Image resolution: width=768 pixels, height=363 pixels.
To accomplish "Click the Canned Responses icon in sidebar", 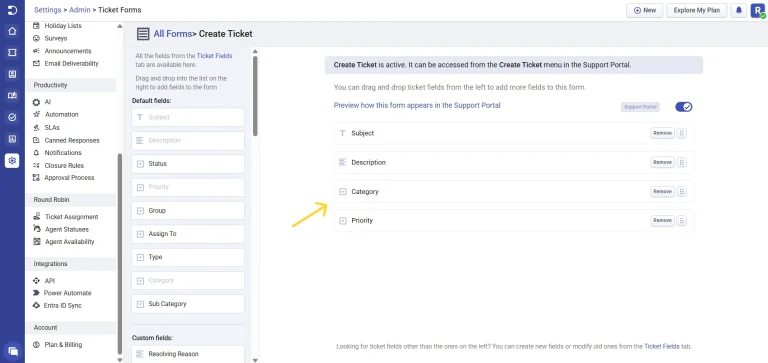I will [x=36, y=140].
